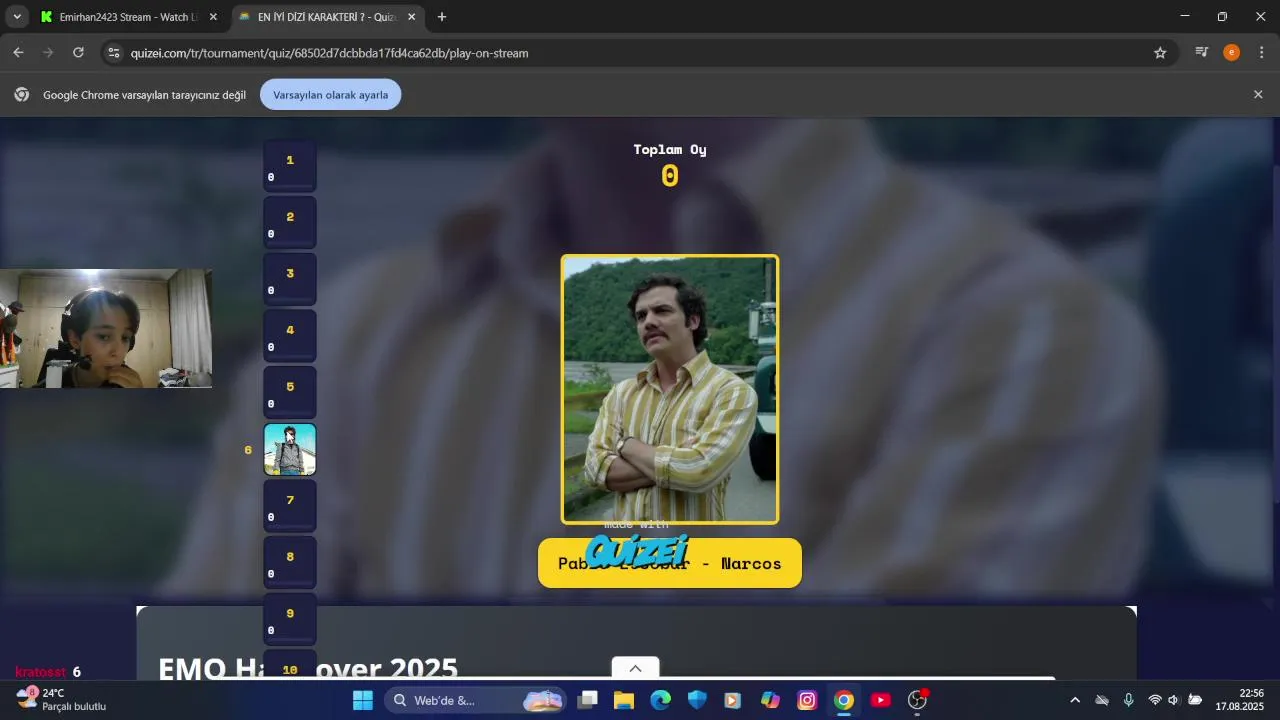
Task: Select vote slot number 9
Action: 290,620
